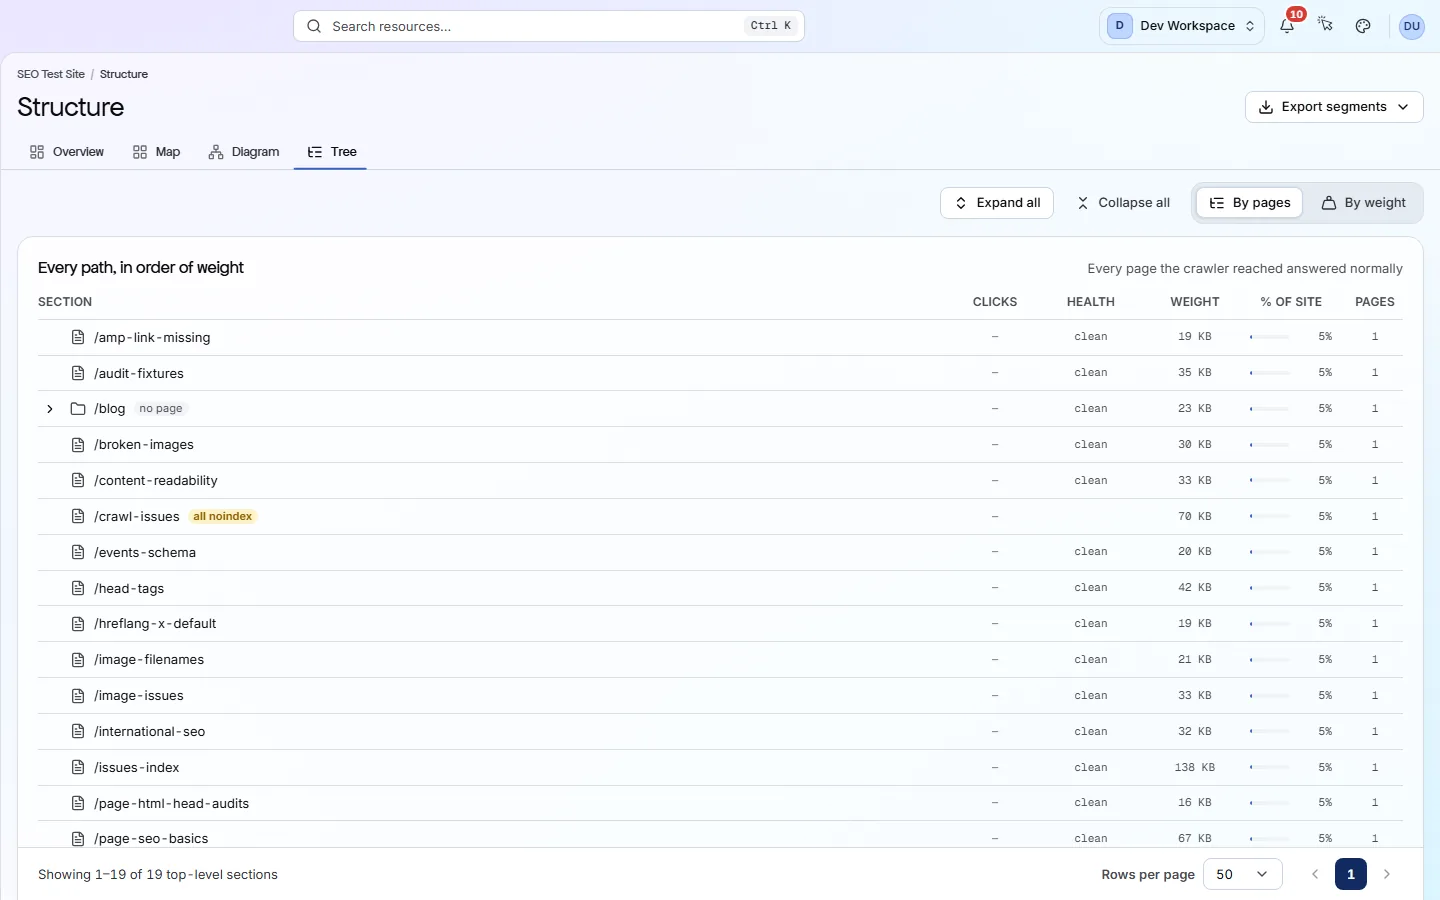Click the page icon for /crawl-issues
This screenshot has height=900, width=1440.
coord(78,517)
